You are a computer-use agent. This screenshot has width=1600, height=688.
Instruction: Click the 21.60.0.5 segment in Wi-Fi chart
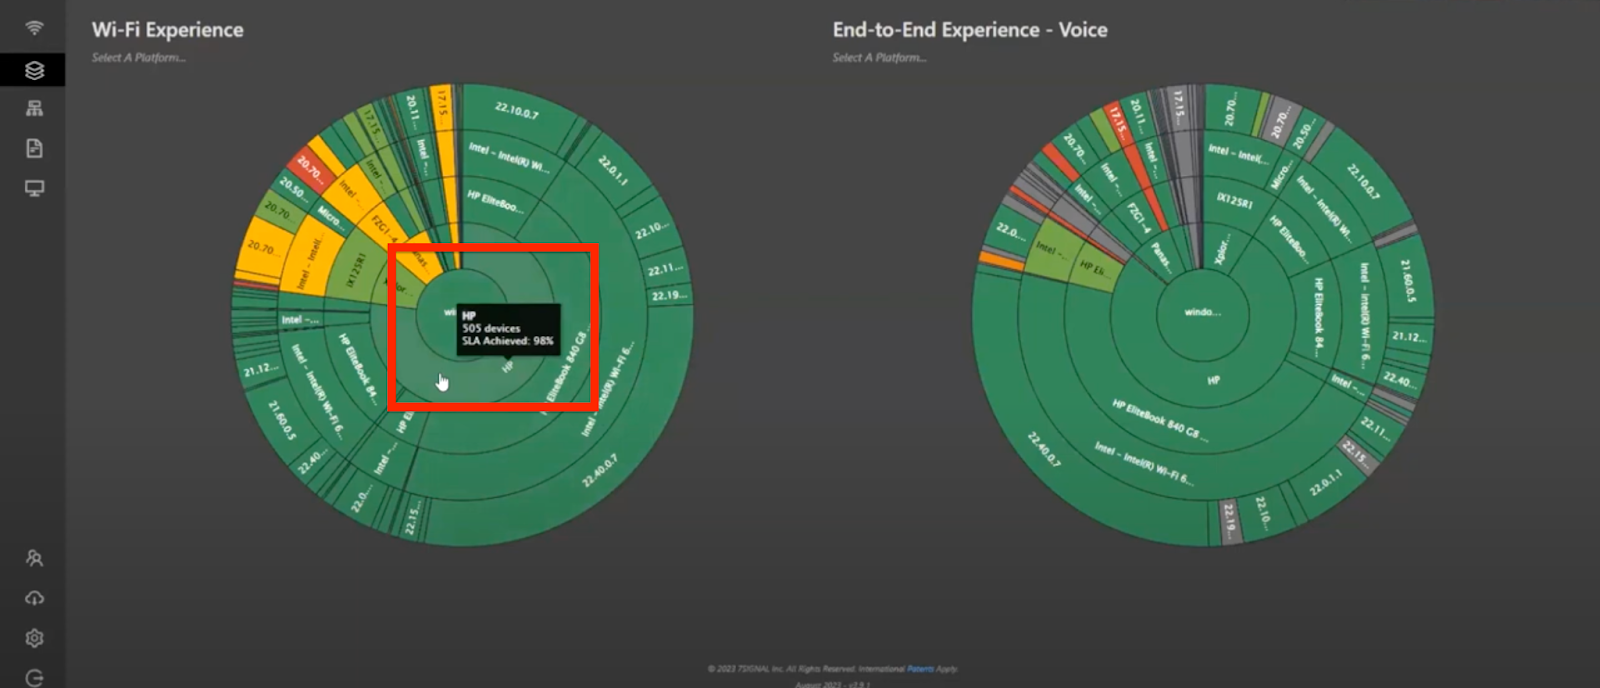(283, 421)
